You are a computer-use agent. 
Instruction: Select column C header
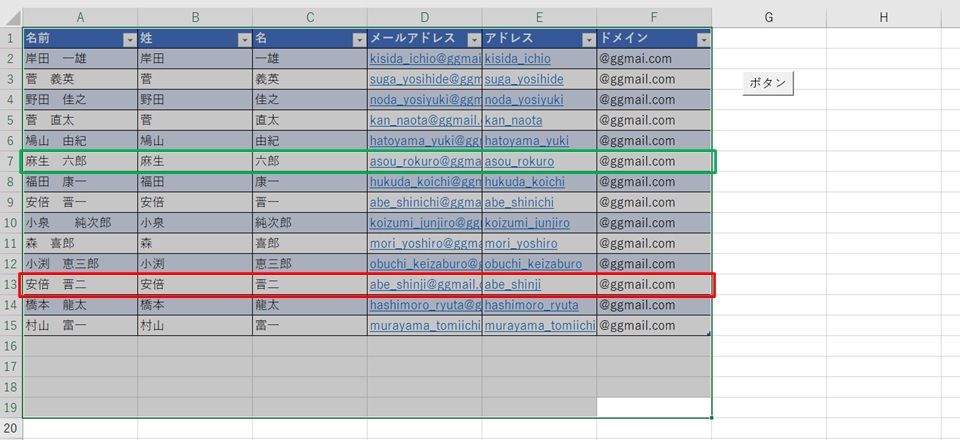[x=310, y=18]
